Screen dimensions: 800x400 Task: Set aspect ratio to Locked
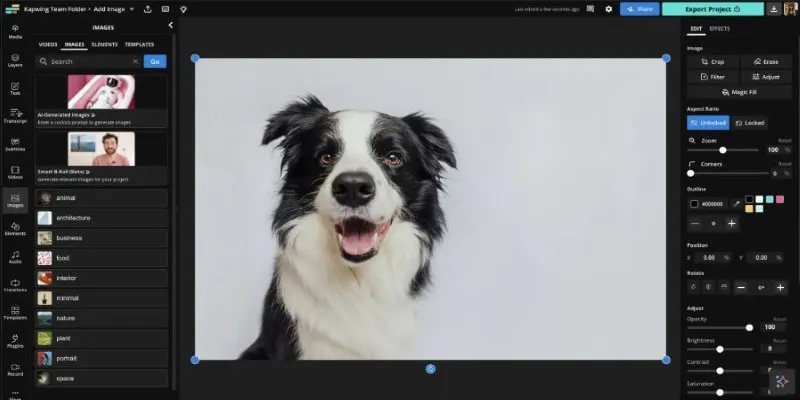(749, 123)
